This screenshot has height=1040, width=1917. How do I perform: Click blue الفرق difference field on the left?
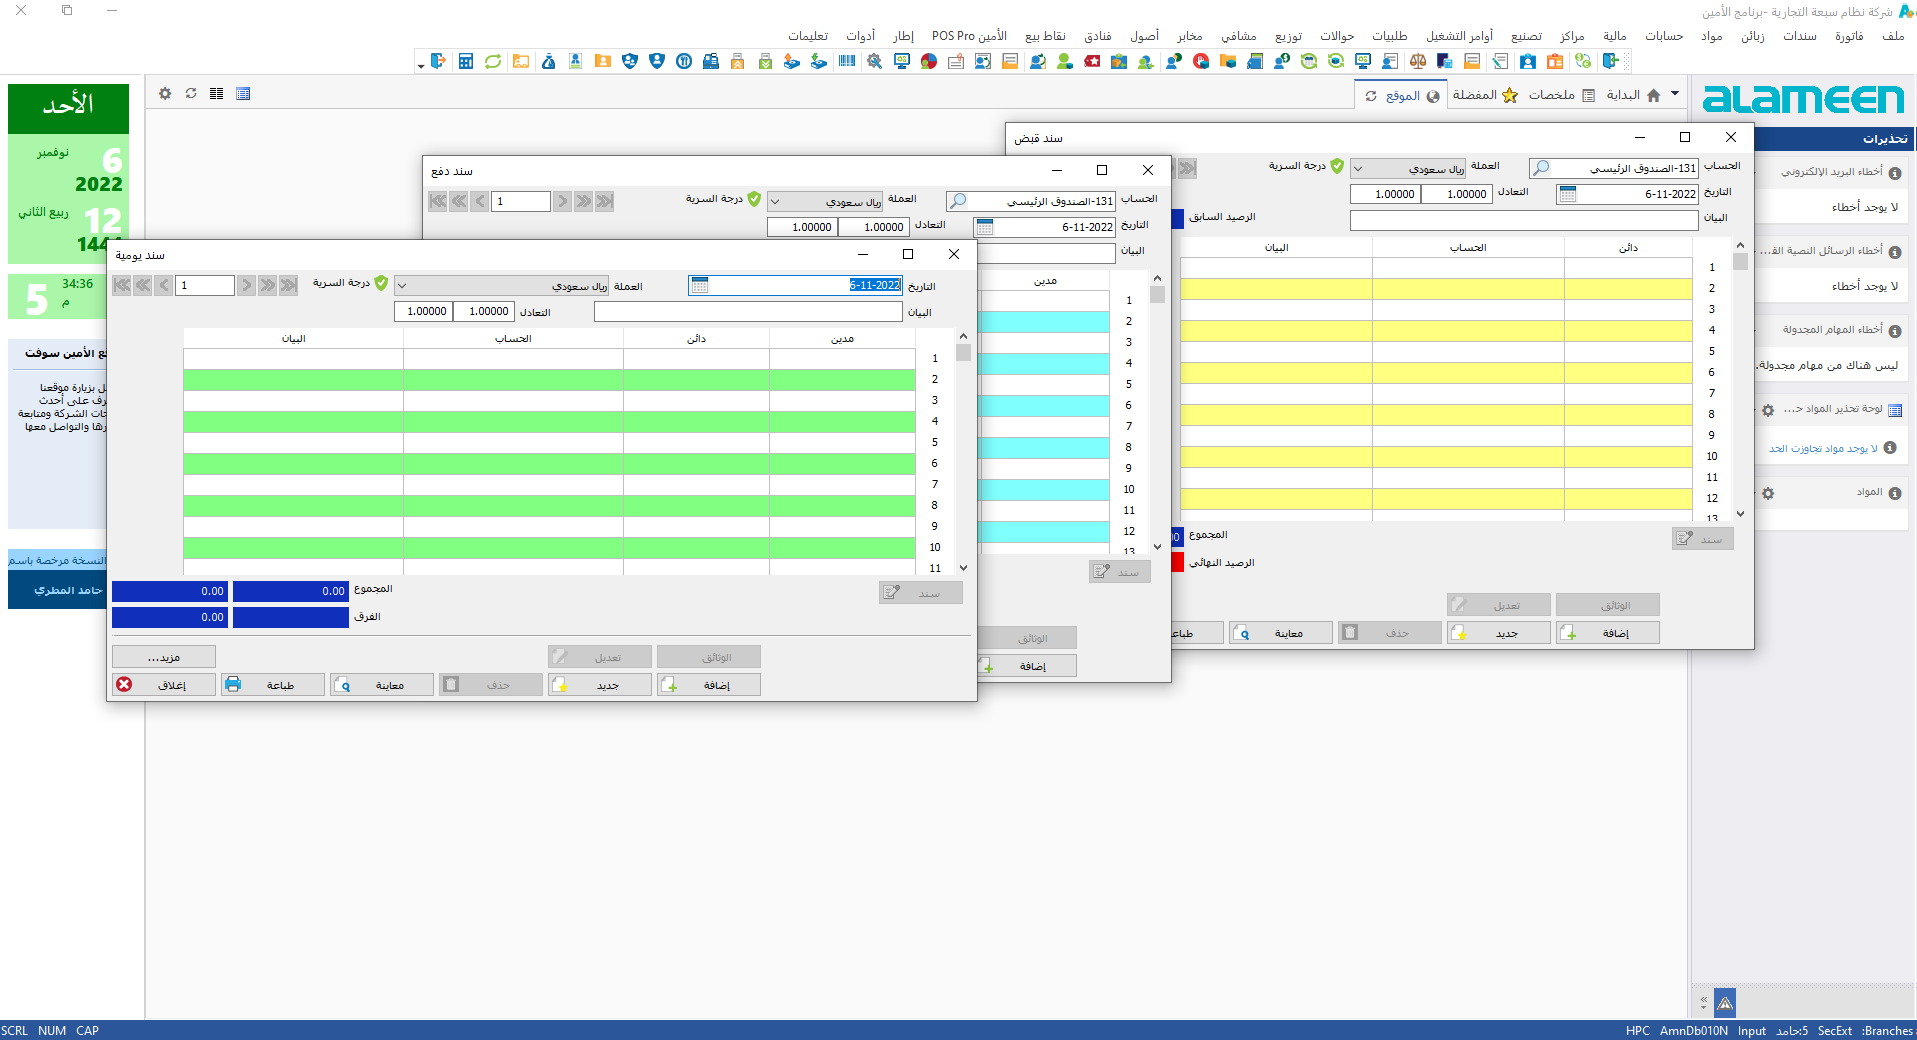point(170,617)
